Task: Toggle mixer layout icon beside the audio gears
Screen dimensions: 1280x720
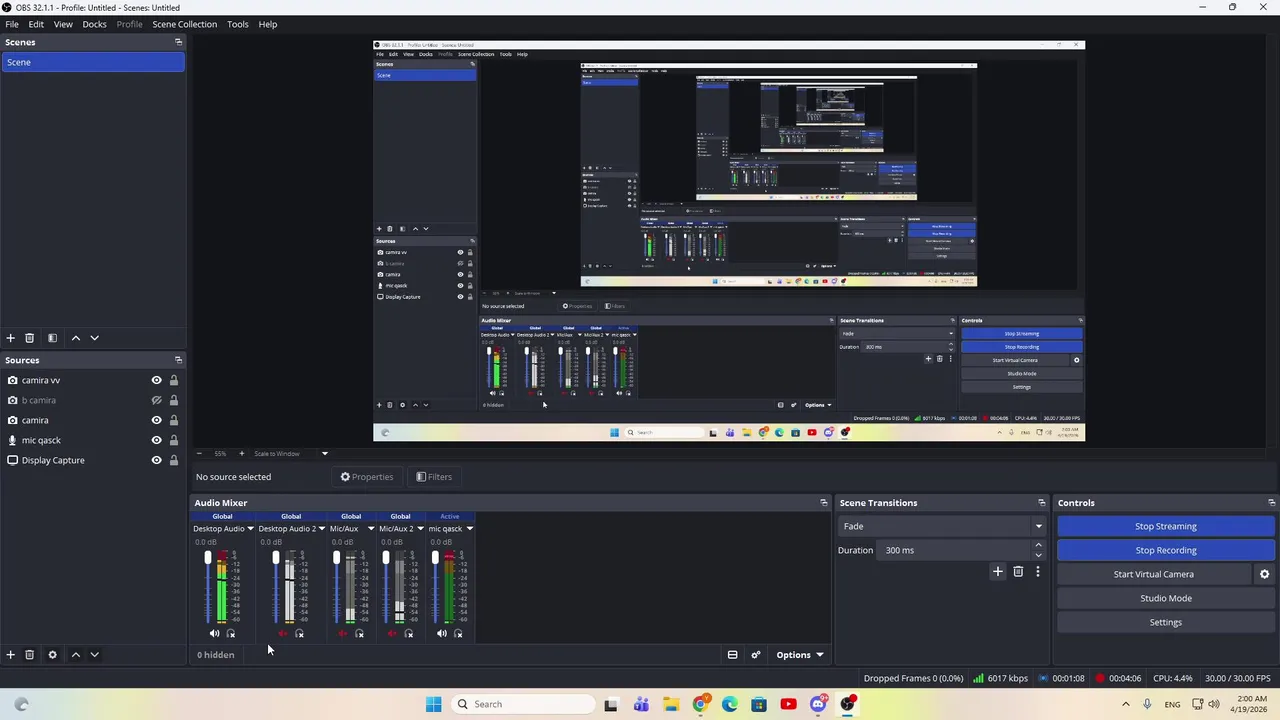Action: (732, 655)
